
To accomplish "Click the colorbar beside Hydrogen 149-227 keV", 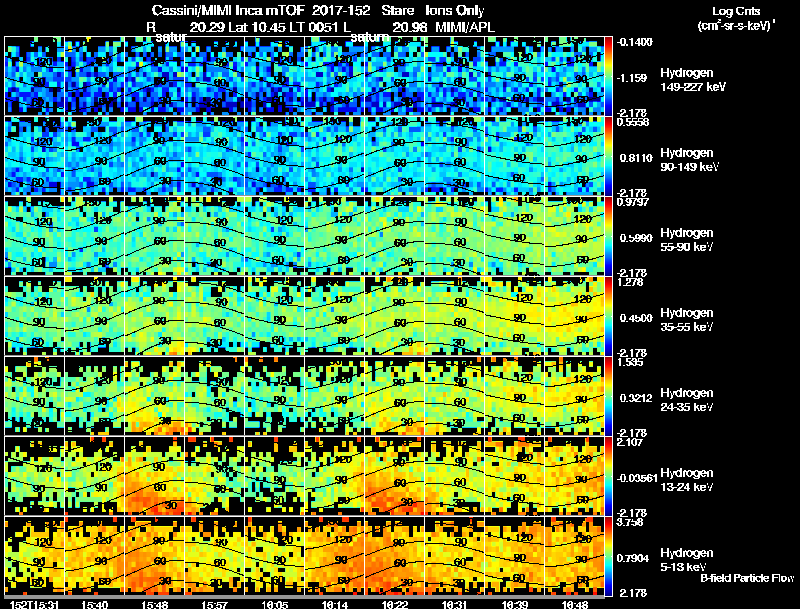I will click(x=608, y=75).
